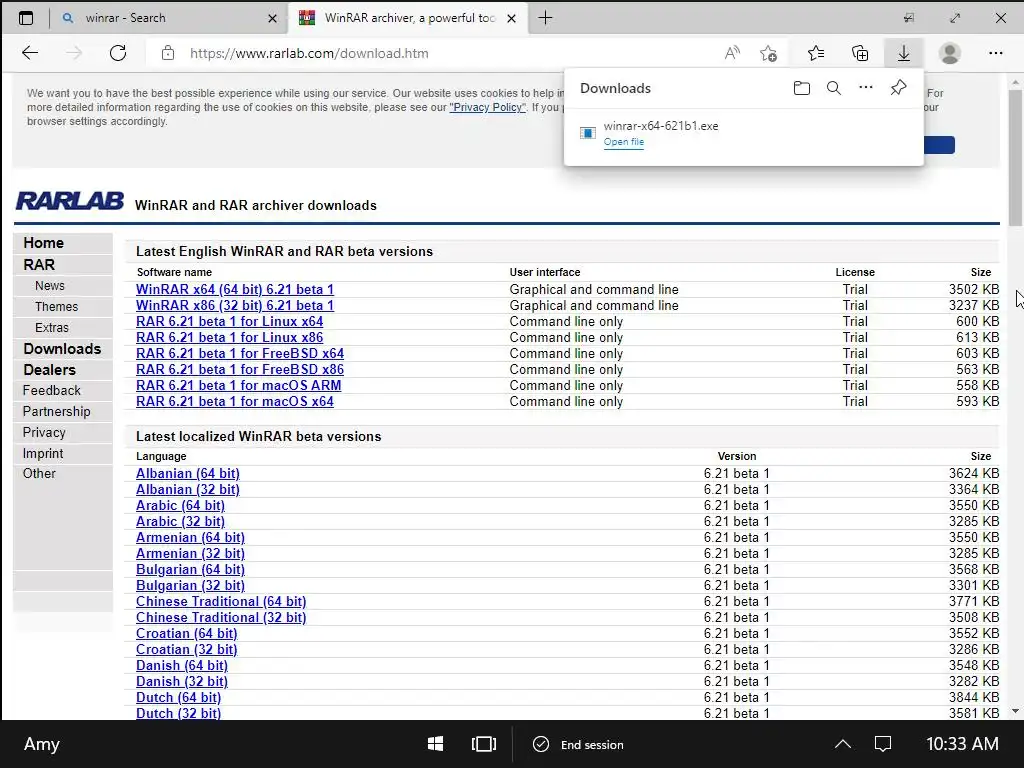The width and height of the screenshot is (1024, 768).
Task: Toggle the Downloads toolbar button
Action: [x=904, y=53]
